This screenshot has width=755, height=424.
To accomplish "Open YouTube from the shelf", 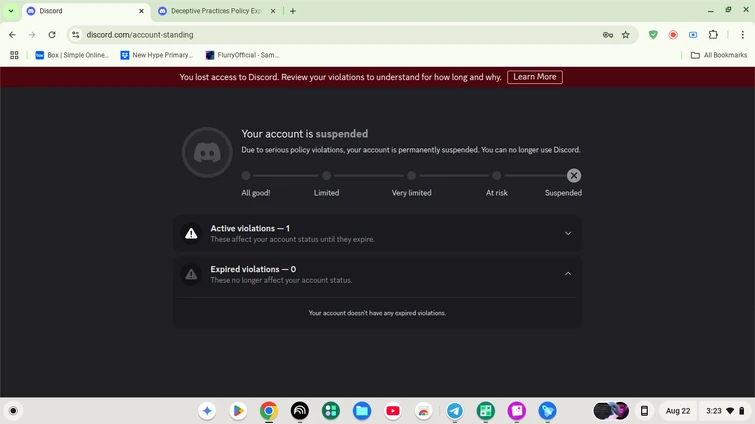I will pyautogui.click(x=392, y=411).
